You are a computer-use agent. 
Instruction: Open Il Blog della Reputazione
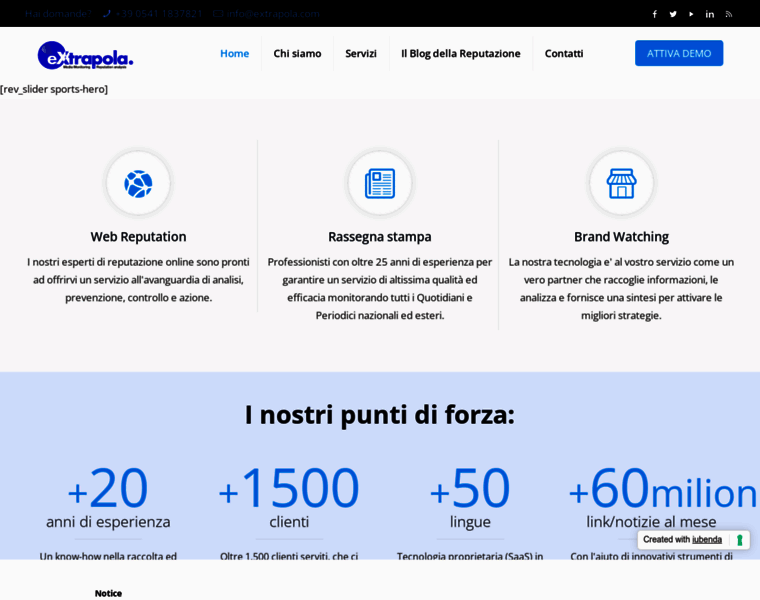(x=460, y=53)
